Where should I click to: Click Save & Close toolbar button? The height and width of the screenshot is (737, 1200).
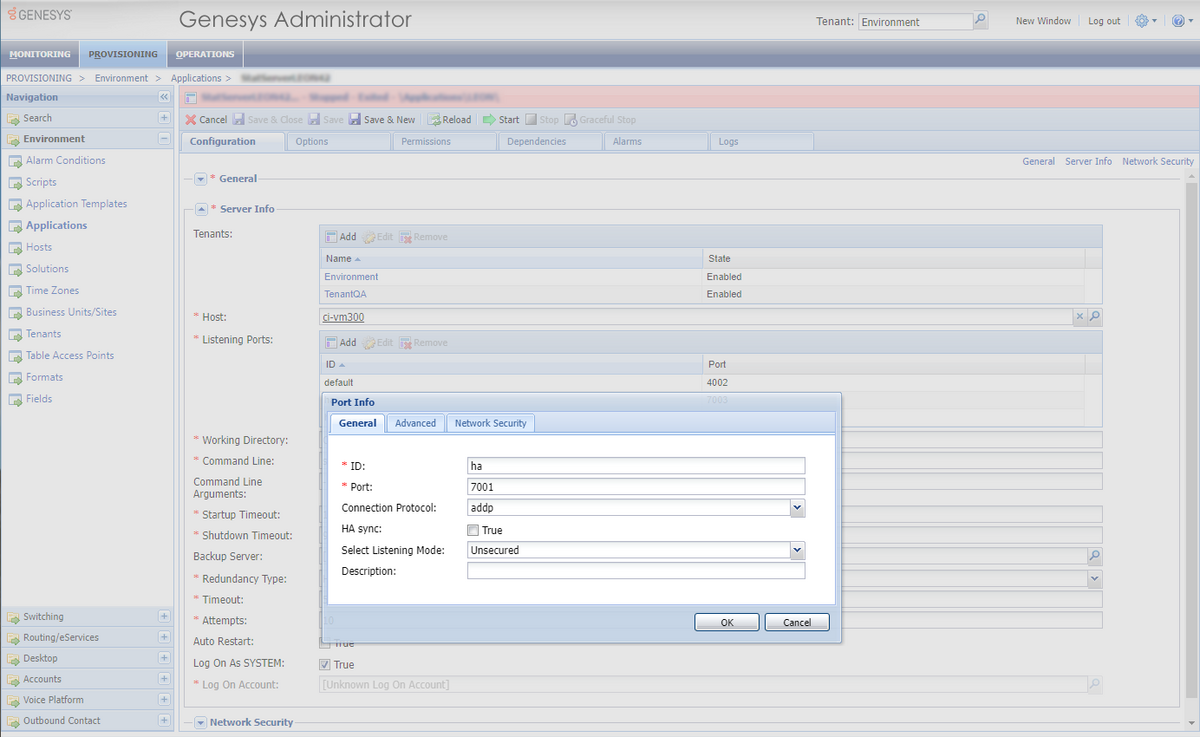(268, 120)
